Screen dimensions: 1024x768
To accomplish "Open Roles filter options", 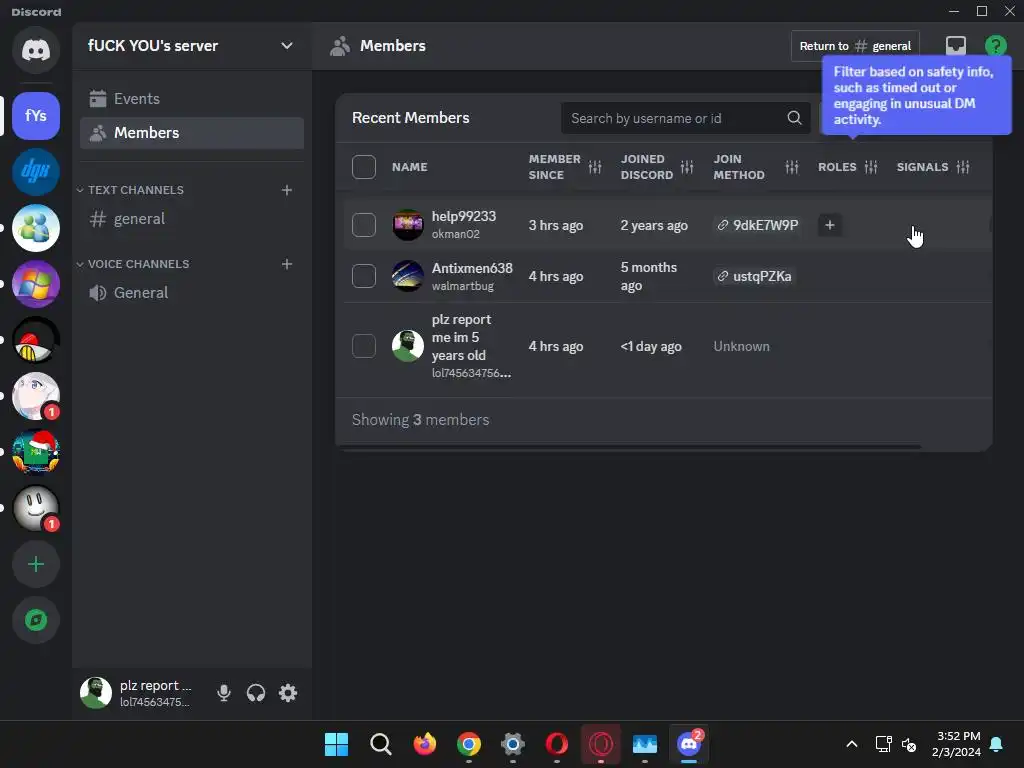I will (871, 167).
